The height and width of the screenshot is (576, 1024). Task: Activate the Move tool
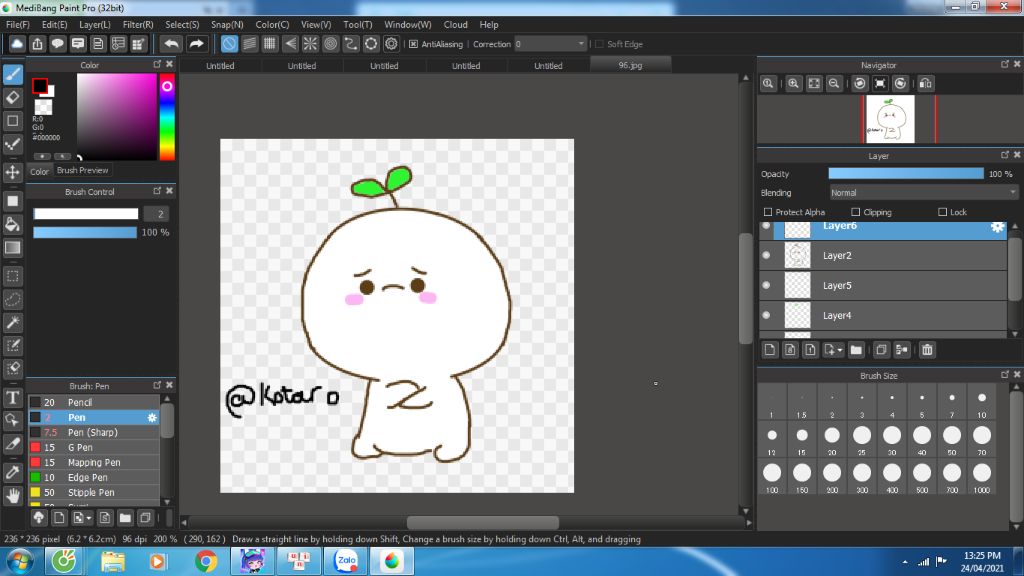pos(13,172)
